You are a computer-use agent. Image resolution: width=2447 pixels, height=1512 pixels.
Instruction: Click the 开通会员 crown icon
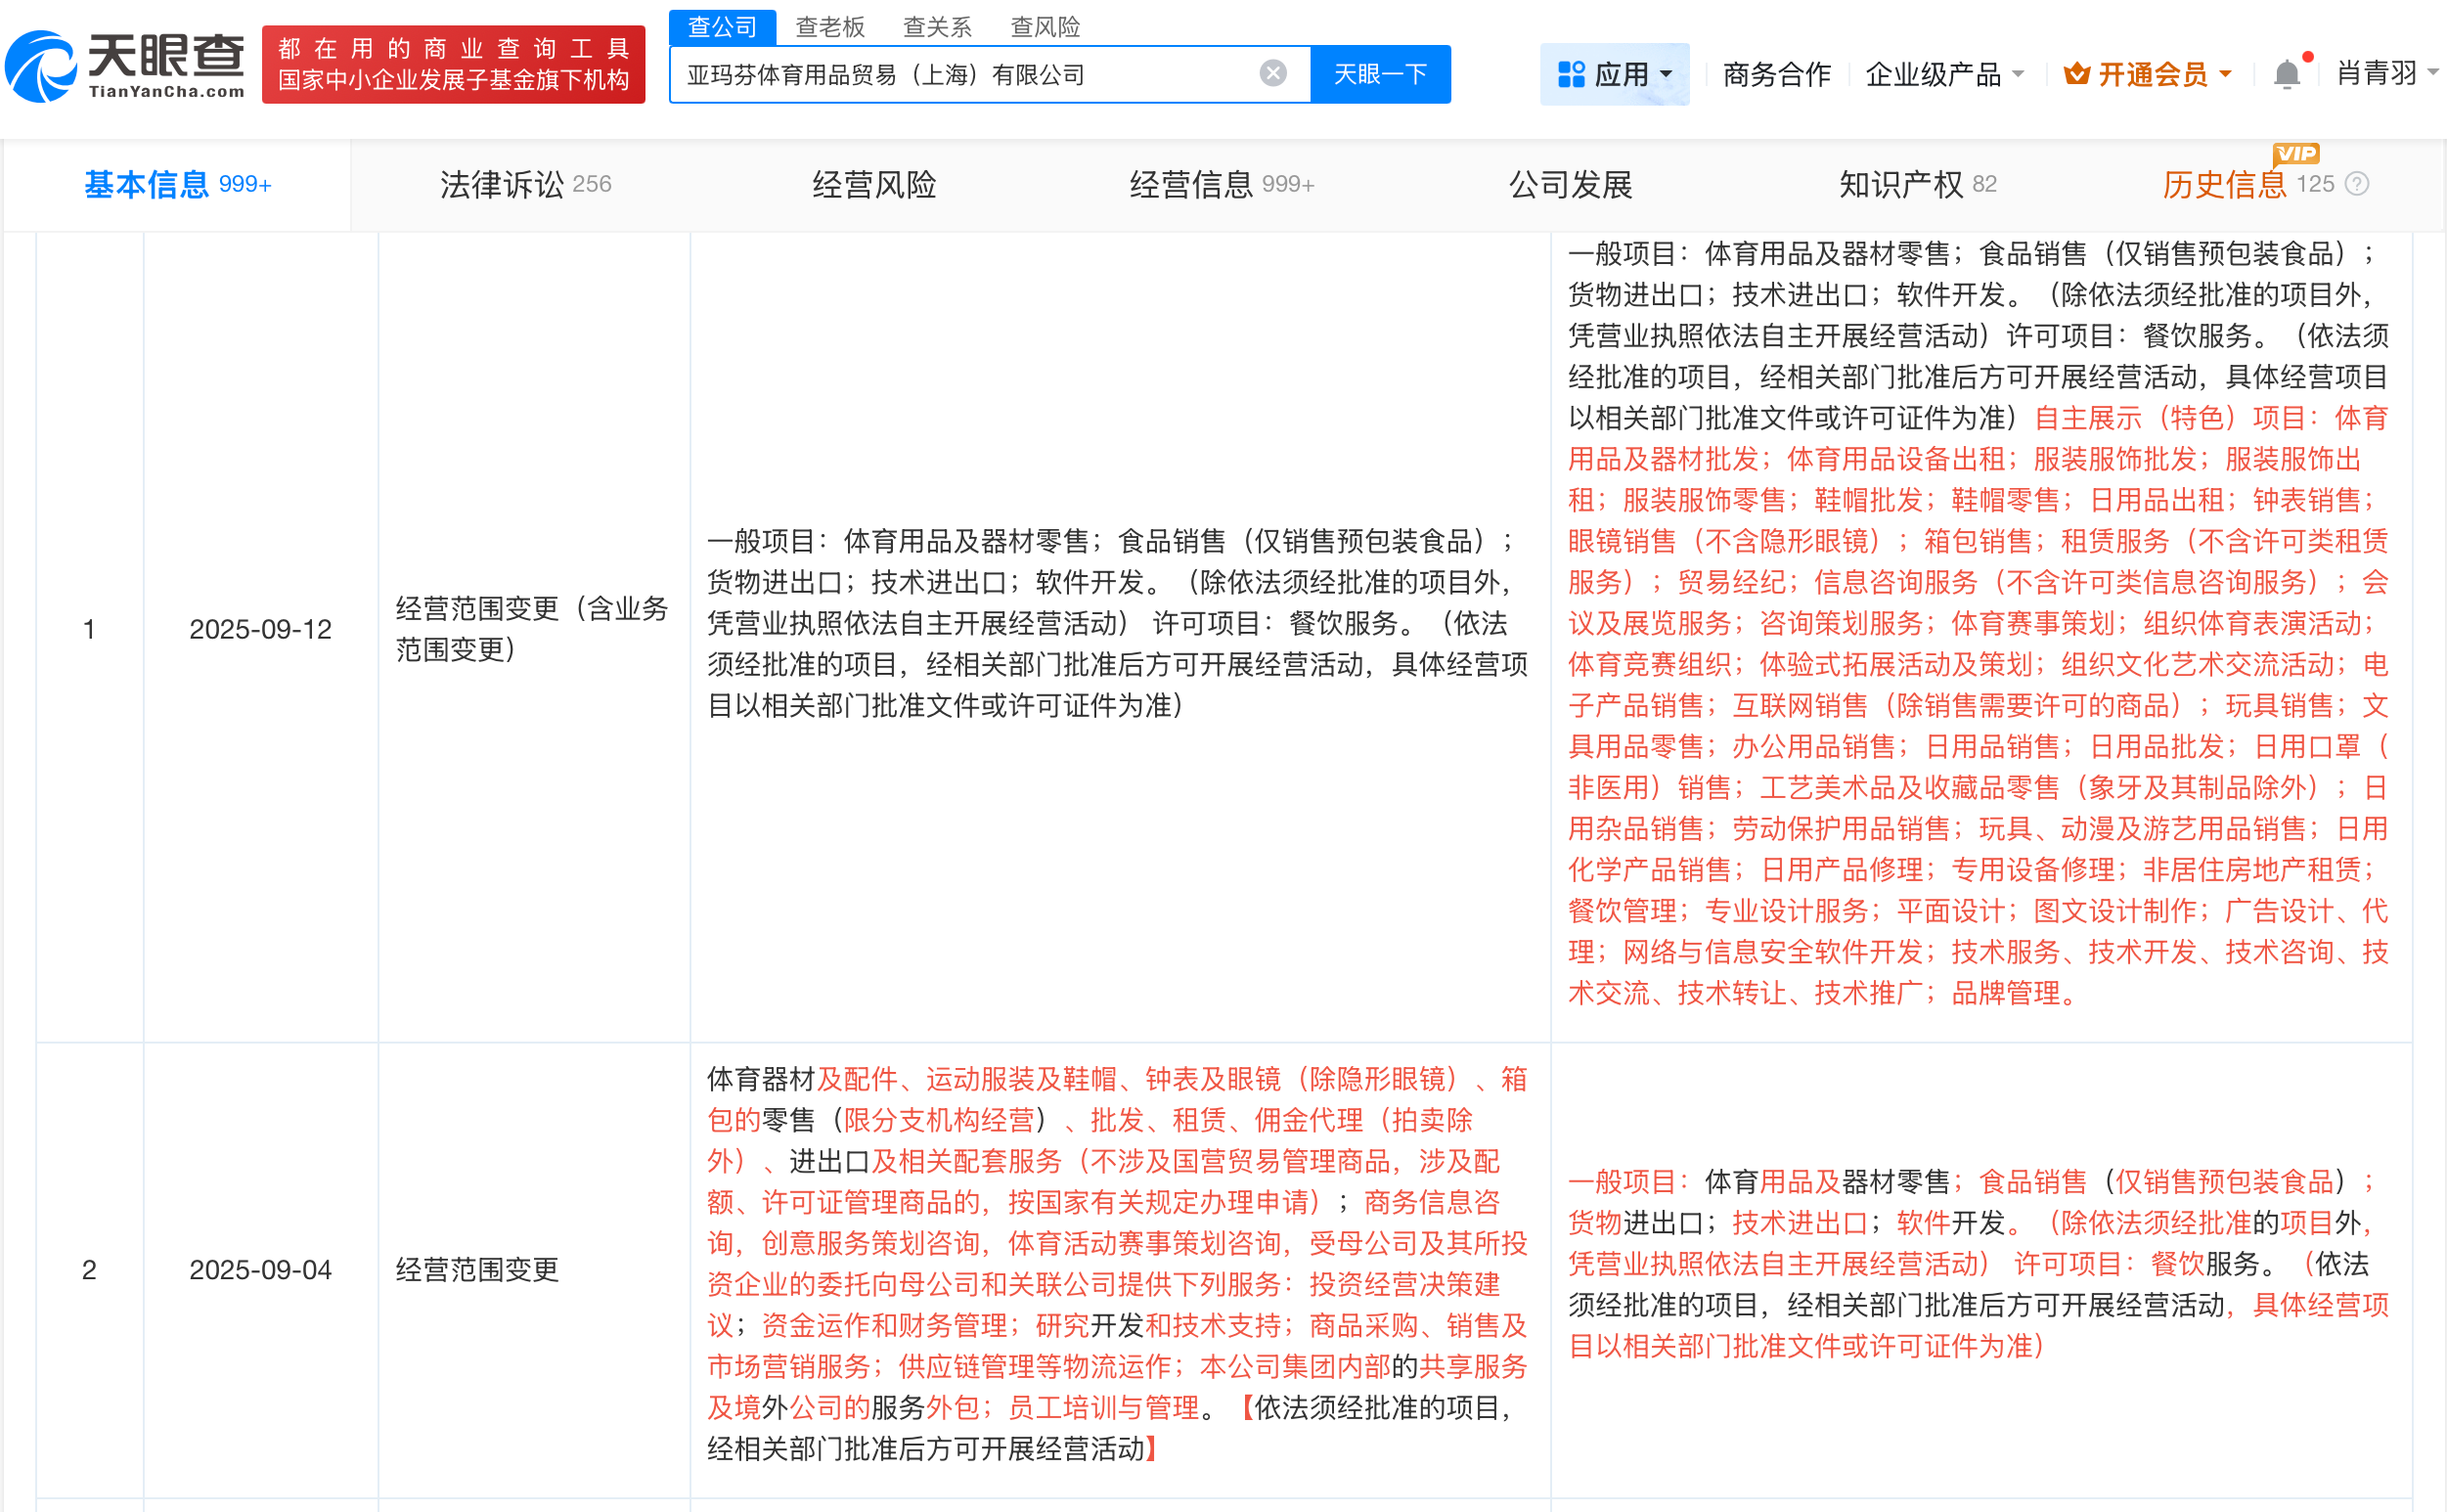2077,73
